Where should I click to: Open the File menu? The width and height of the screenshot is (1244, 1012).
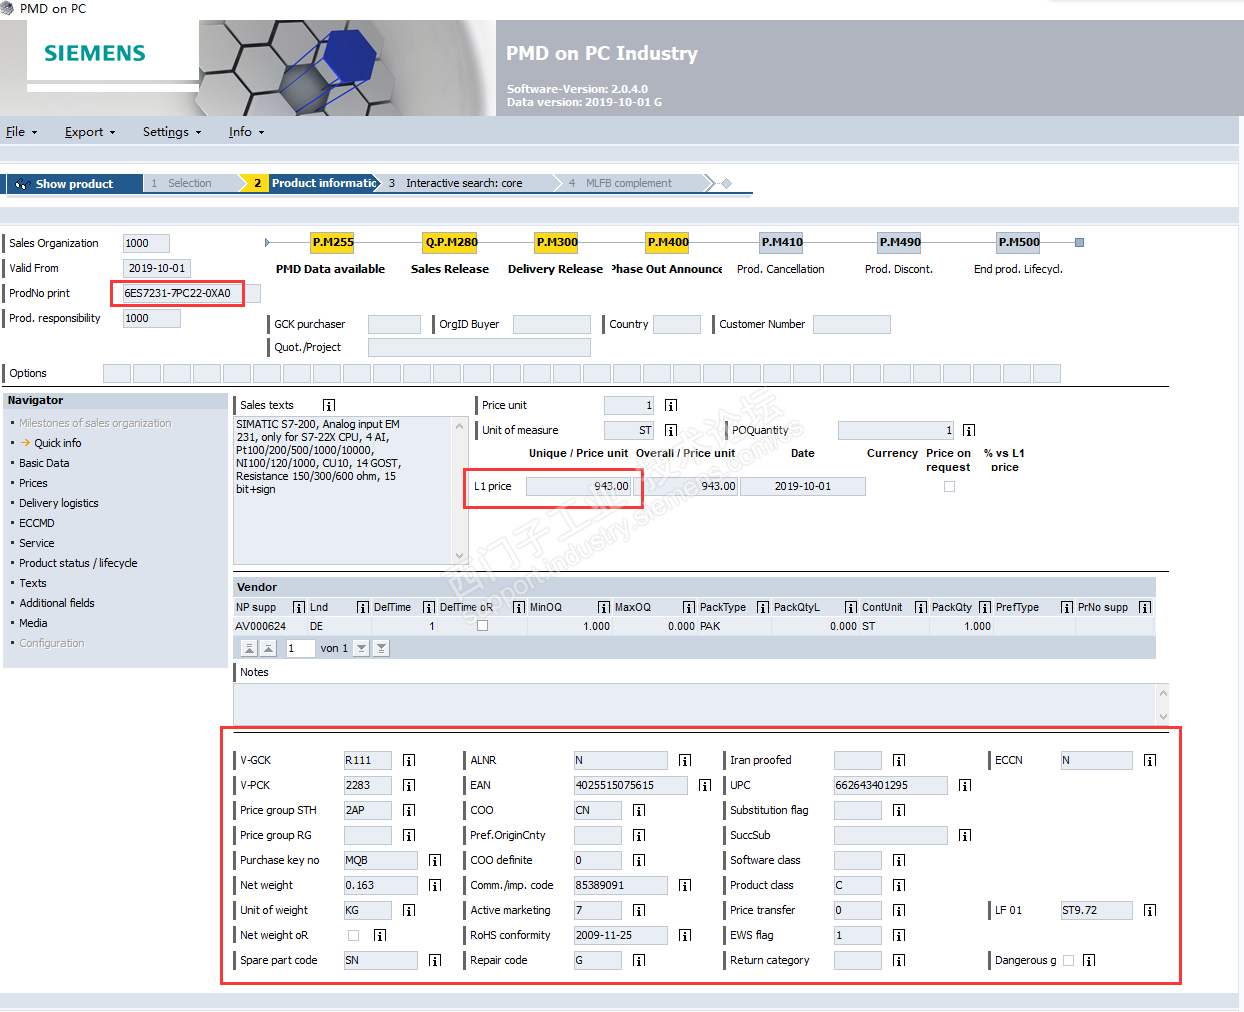21,132
